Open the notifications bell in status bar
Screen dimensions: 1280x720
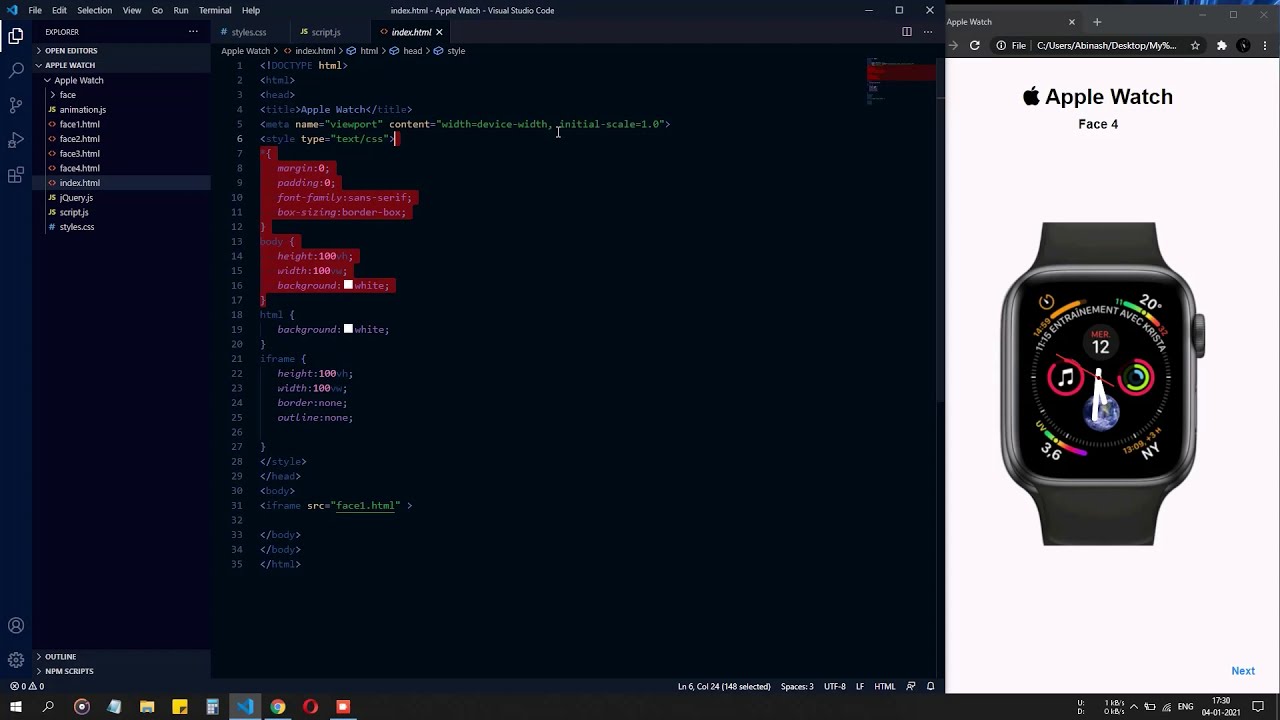tap(930, 686)
